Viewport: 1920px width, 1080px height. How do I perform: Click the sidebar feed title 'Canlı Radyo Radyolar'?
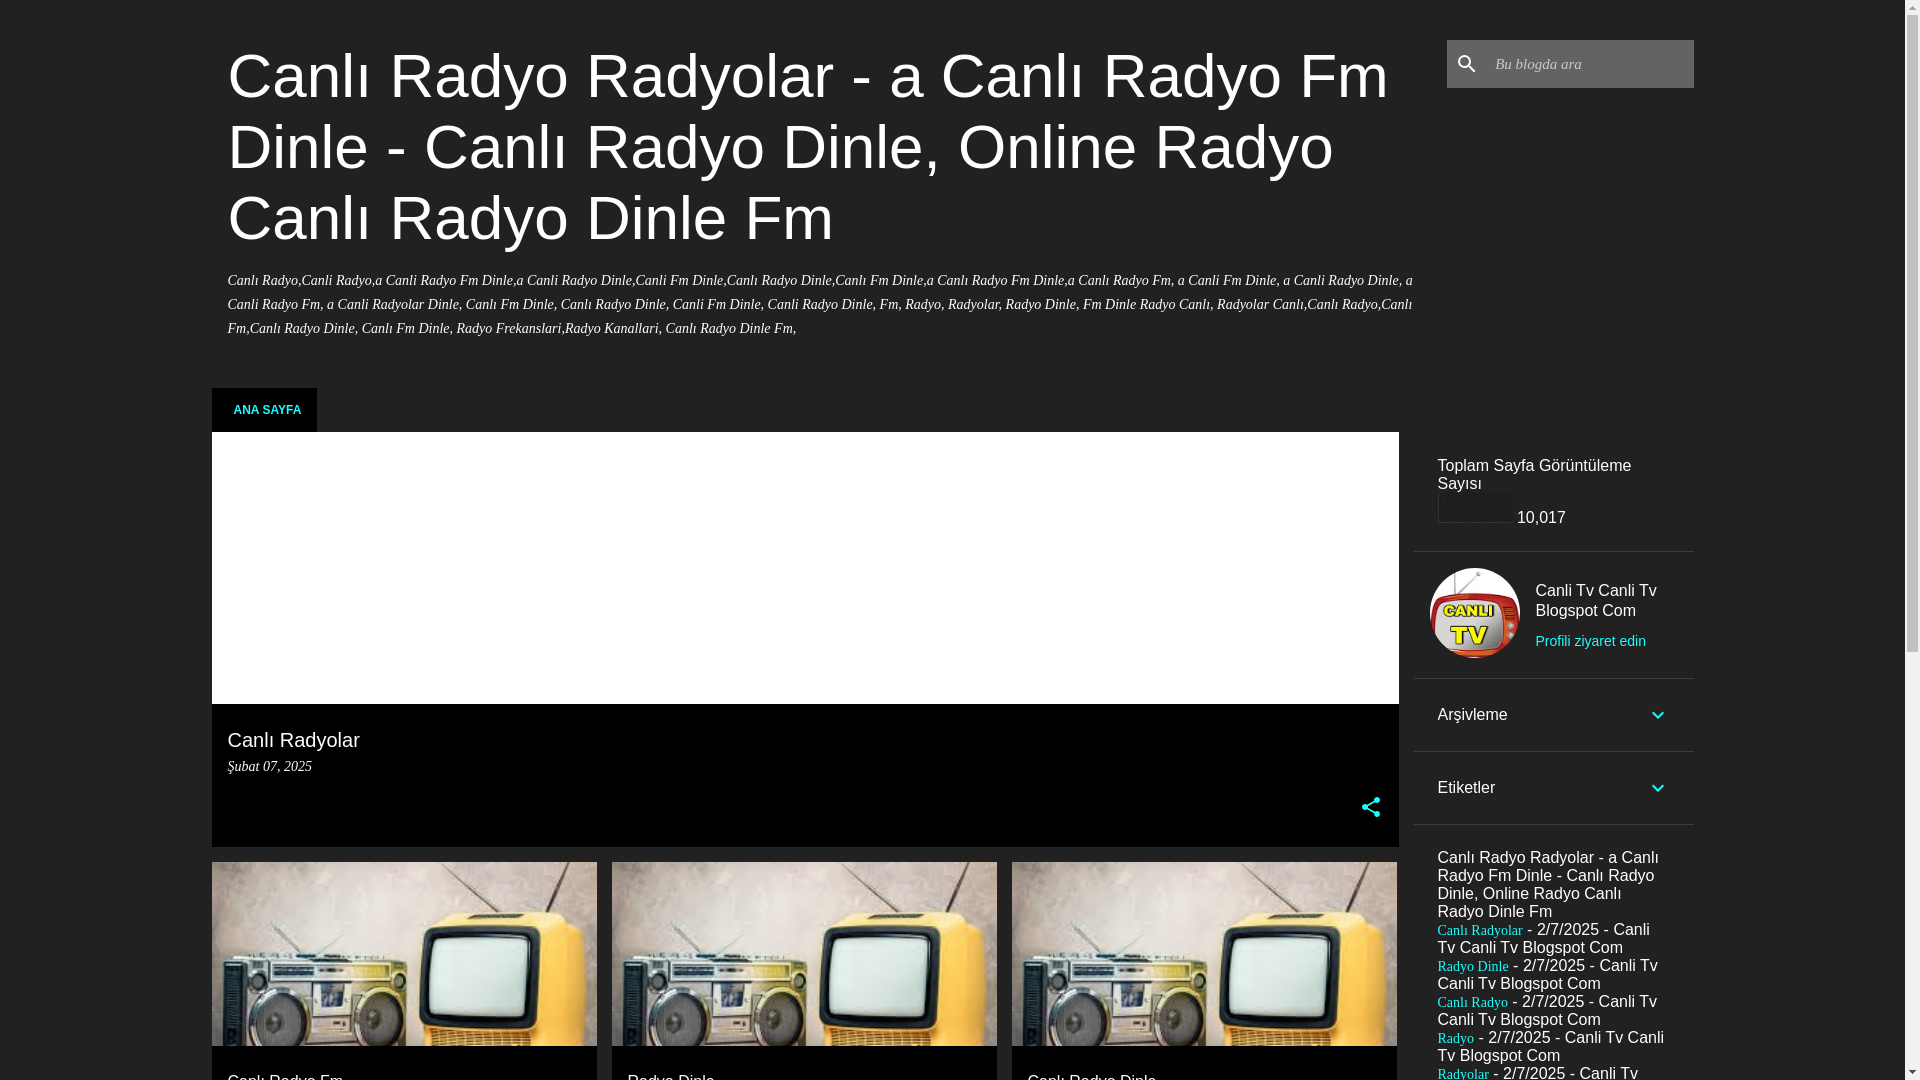point(1548,885)
